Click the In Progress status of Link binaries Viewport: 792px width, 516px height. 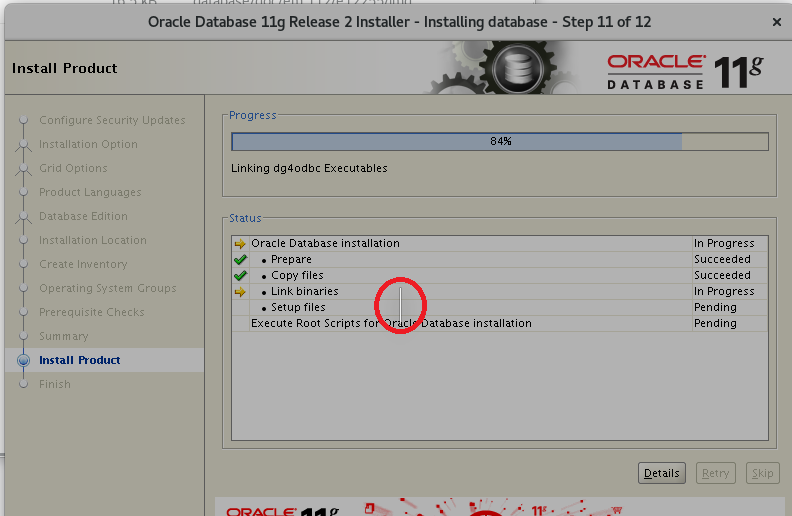coord(724,291)
